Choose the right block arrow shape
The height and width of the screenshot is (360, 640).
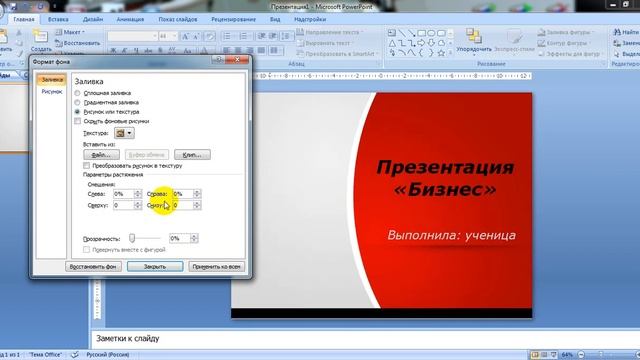422,43
